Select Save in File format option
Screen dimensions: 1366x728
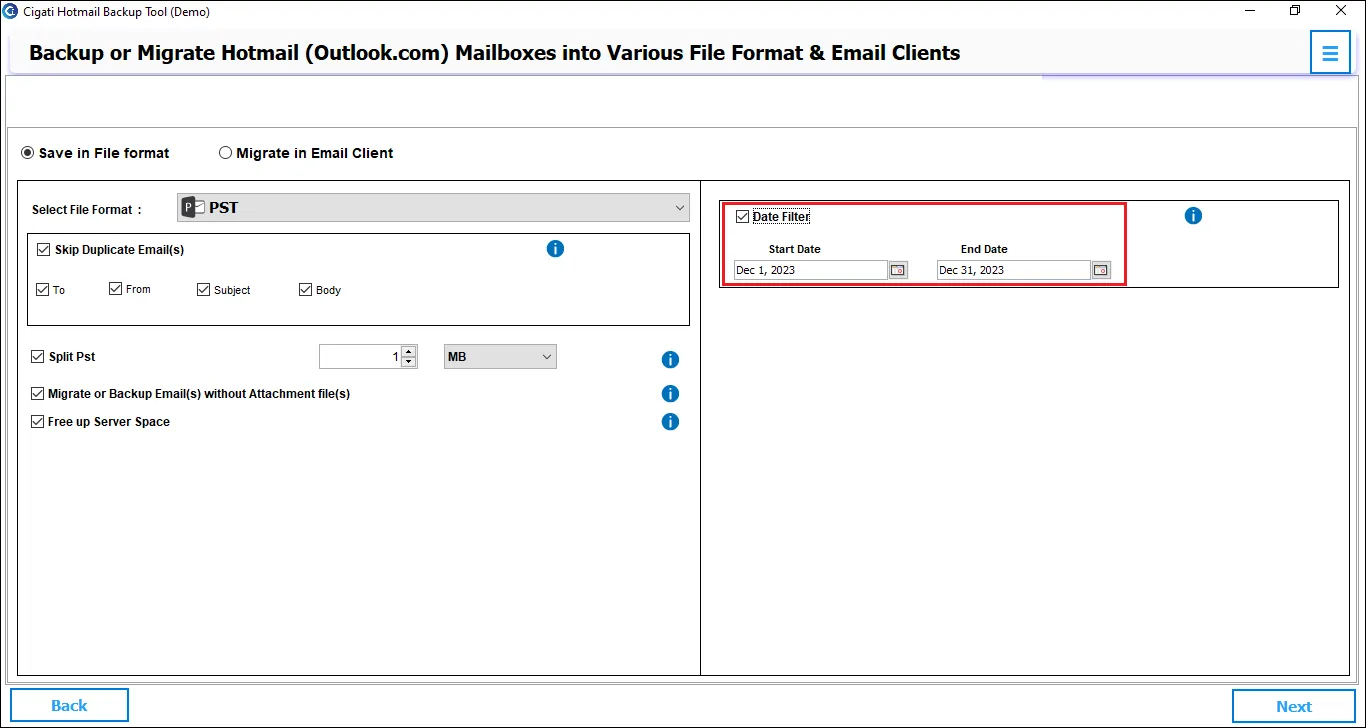click(x=96, y=153)
